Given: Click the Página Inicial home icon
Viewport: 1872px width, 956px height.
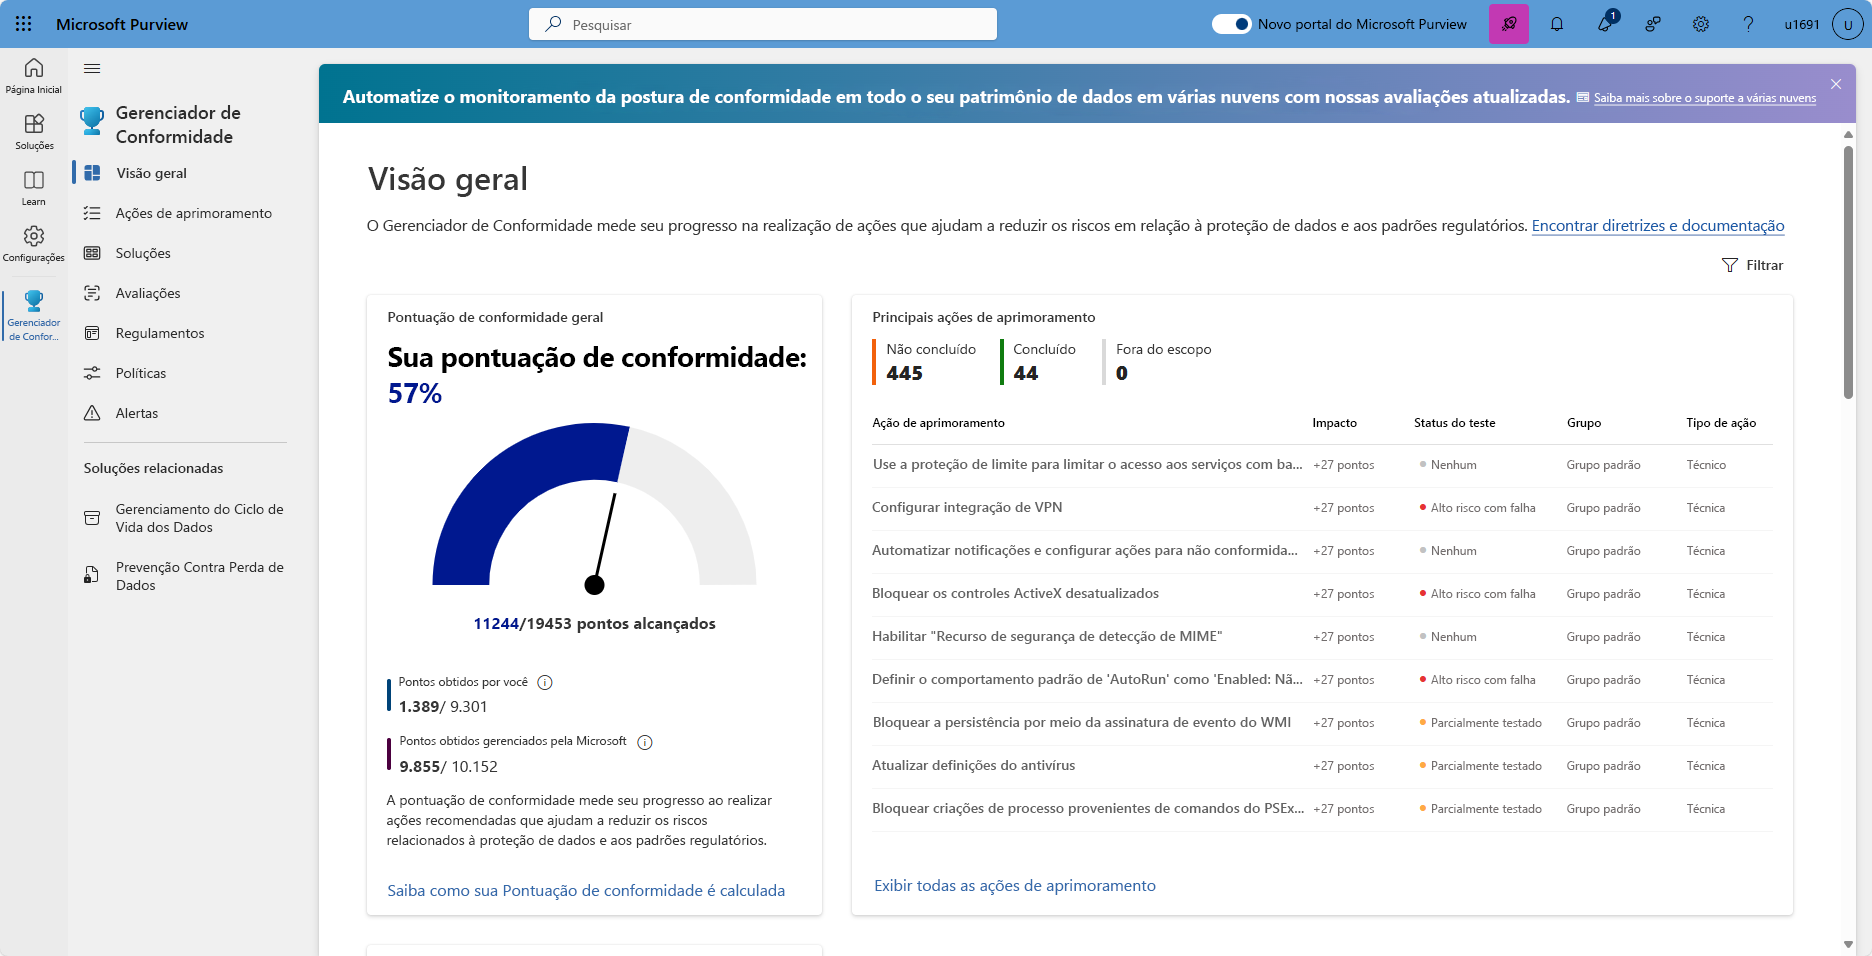Looking at the screenshot, I should 34,75.
